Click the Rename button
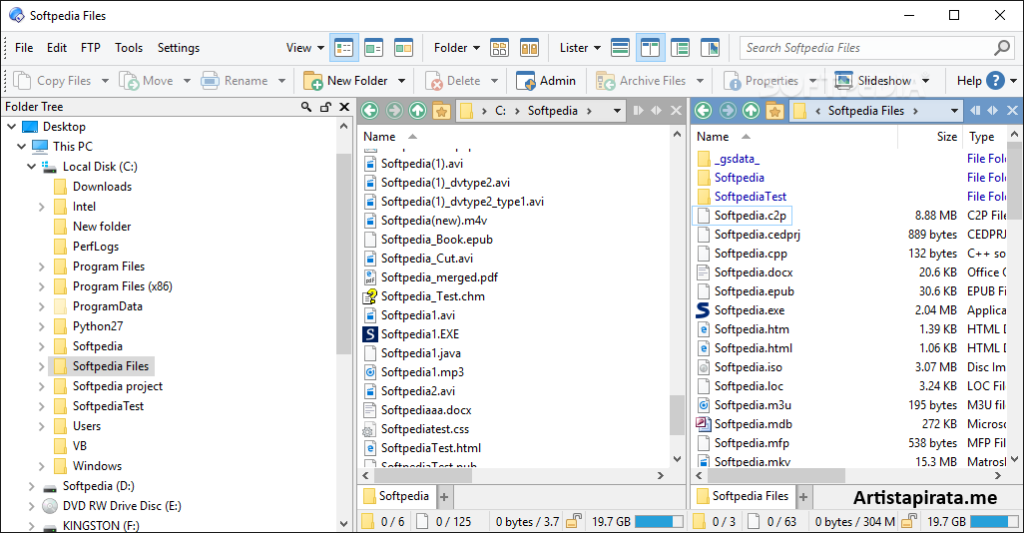This screenshot has width=1024, height=533. tap(234, 80)
